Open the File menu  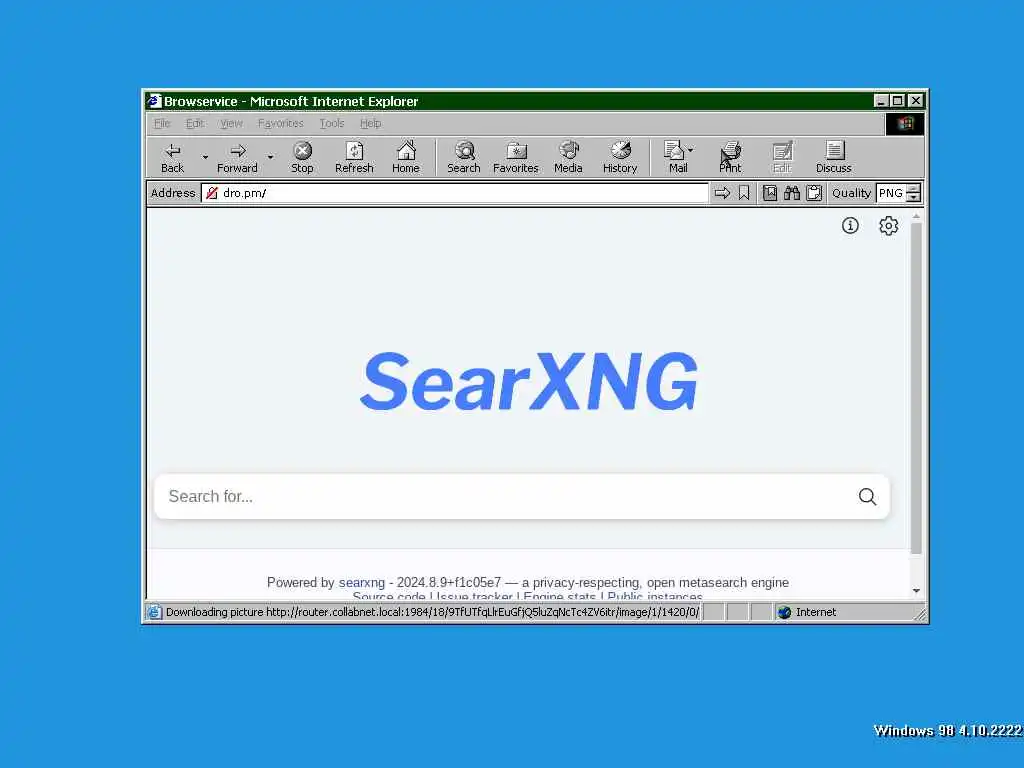click(162, 123)
